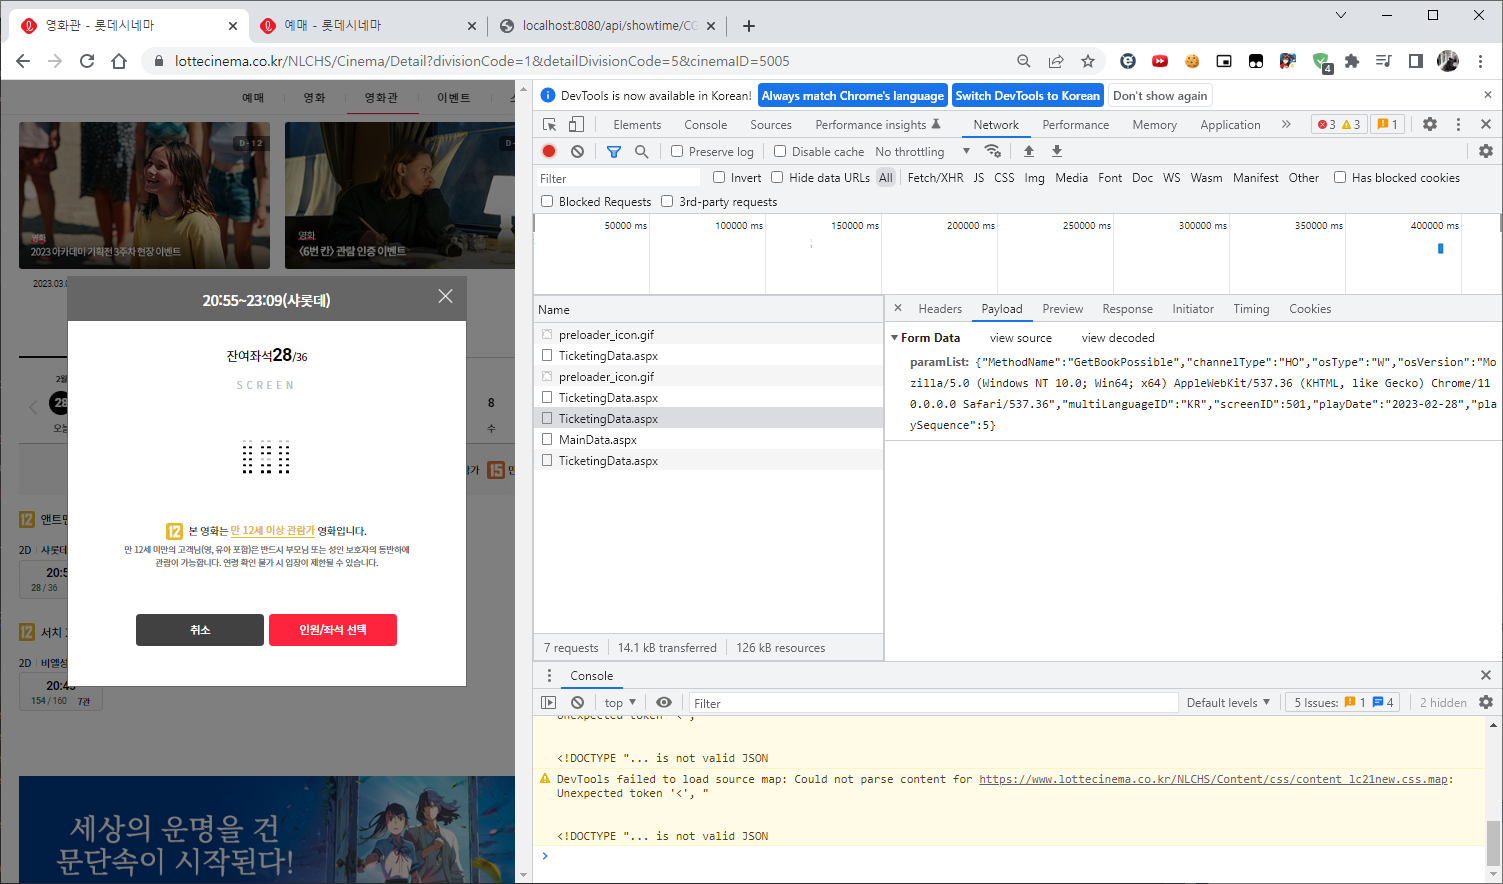This screenshot has width=1503, height=884.
Task: Check 3rd-party requests
Action: pyautogui.click(x=667, y=201)
